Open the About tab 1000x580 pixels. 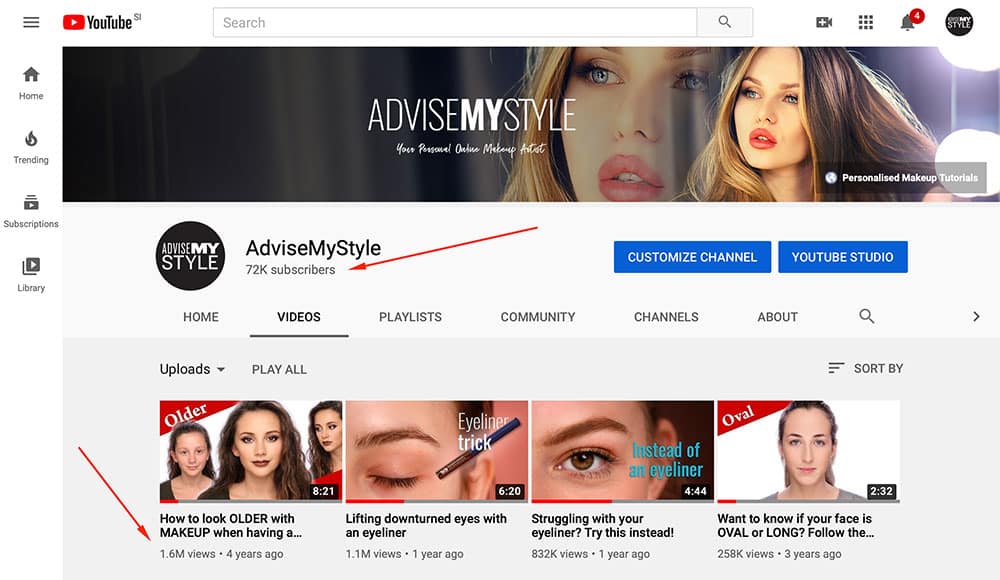point(777,317)
